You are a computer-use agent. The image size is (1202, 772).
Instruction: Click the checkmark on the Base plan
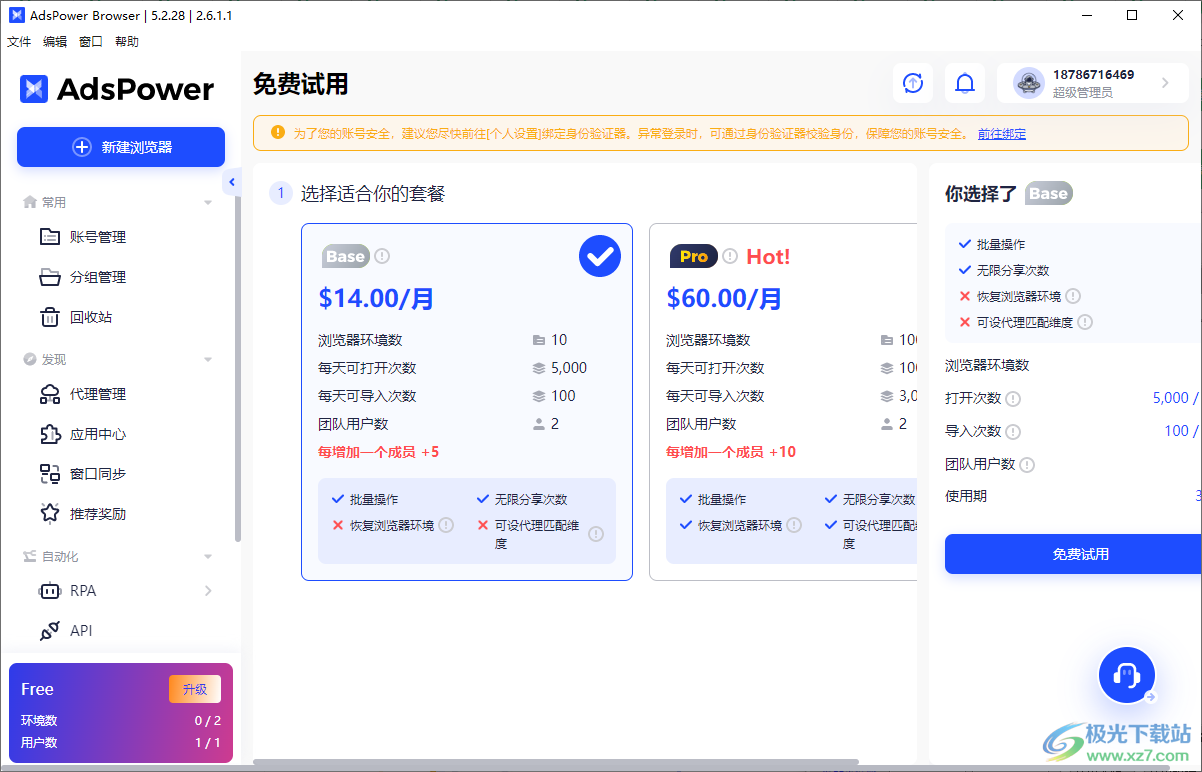point(600,256)
